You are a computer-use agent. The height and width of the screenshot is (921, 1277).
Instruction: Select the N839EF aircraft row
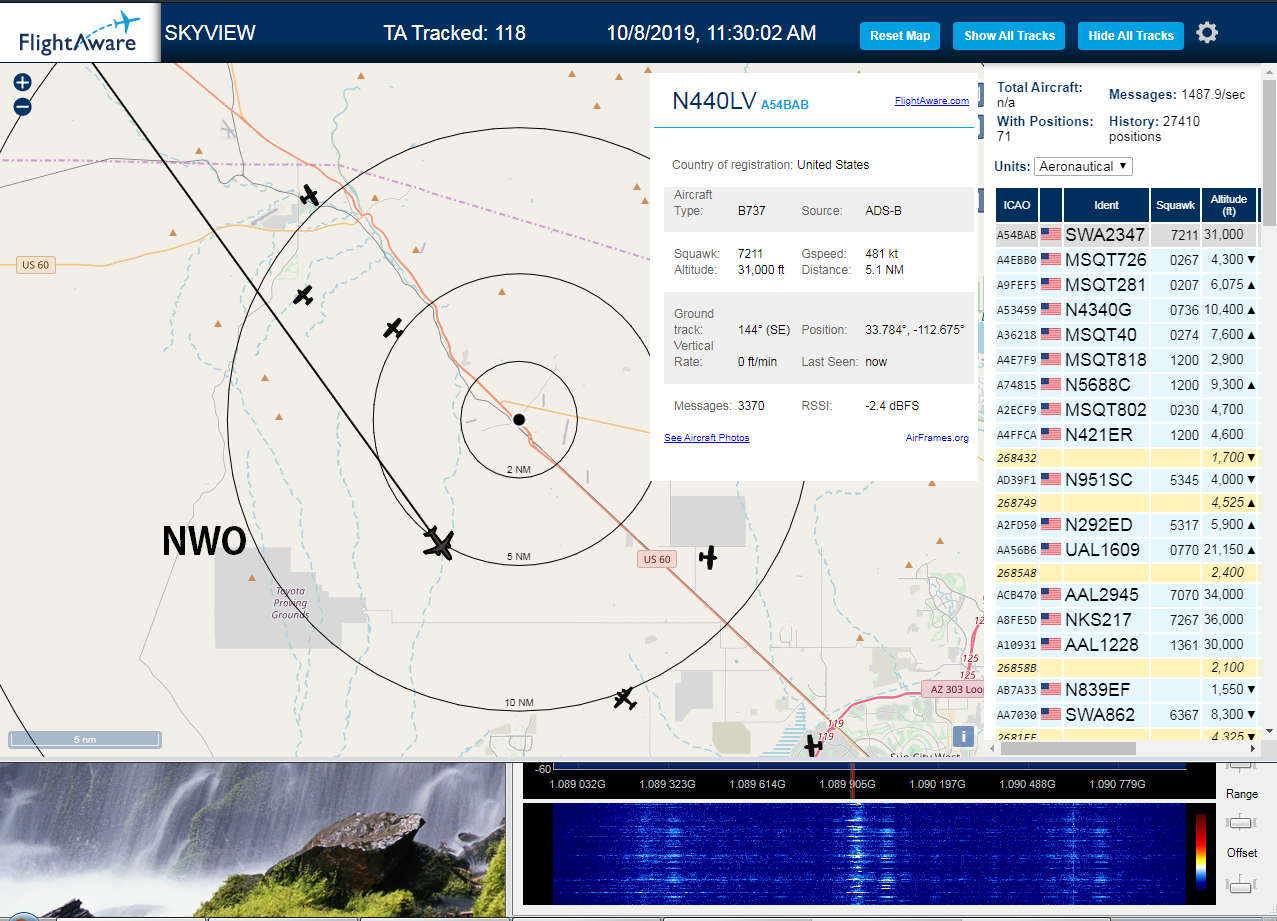1127,690
